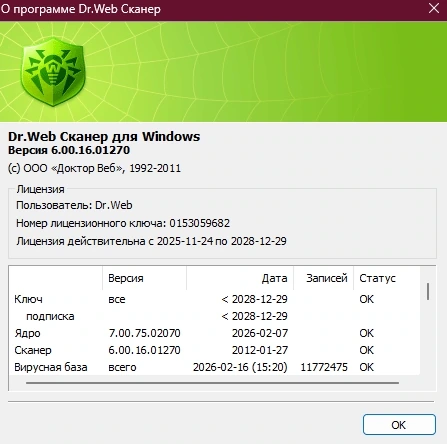Click scanner version 6.00.16.01270 in table
The height and width of the screenshot is (444, 447).
point(144,350)
